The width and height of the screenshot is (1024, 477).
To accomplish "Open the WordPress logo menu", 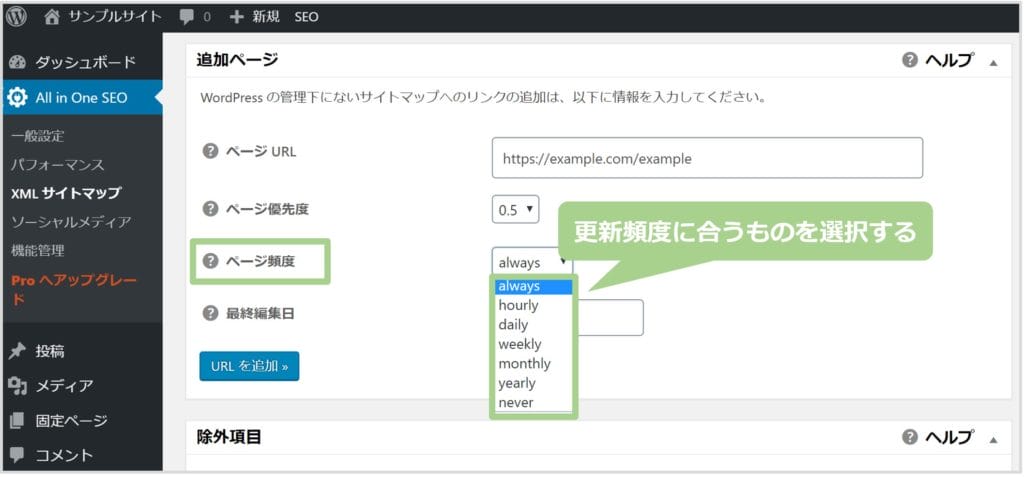I will click(16, 17).
